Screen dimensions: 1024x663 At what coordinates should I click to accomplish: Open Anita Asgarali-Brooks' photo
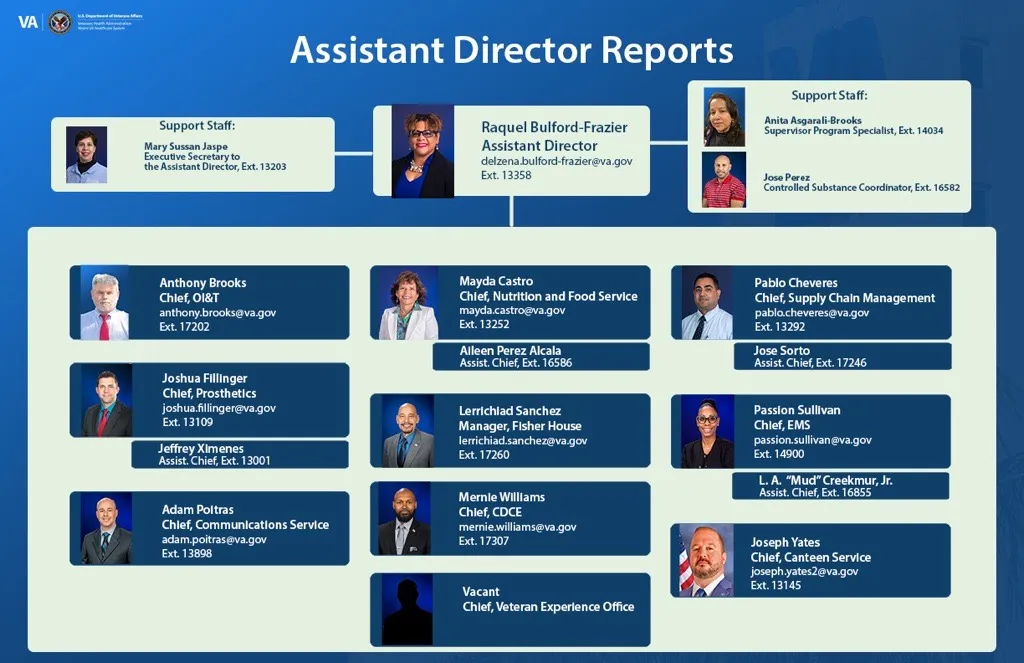[724, 117]
